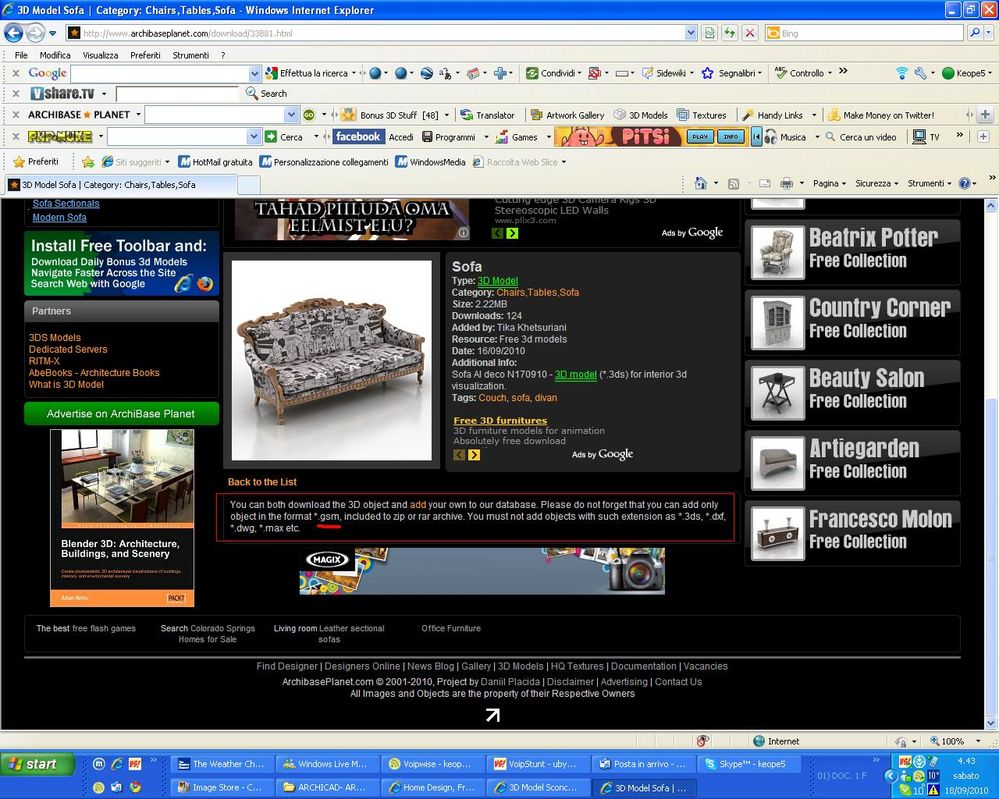Start the Bing search with the magnifier
This screenshot has height=799, width=999.
[975, 32]
